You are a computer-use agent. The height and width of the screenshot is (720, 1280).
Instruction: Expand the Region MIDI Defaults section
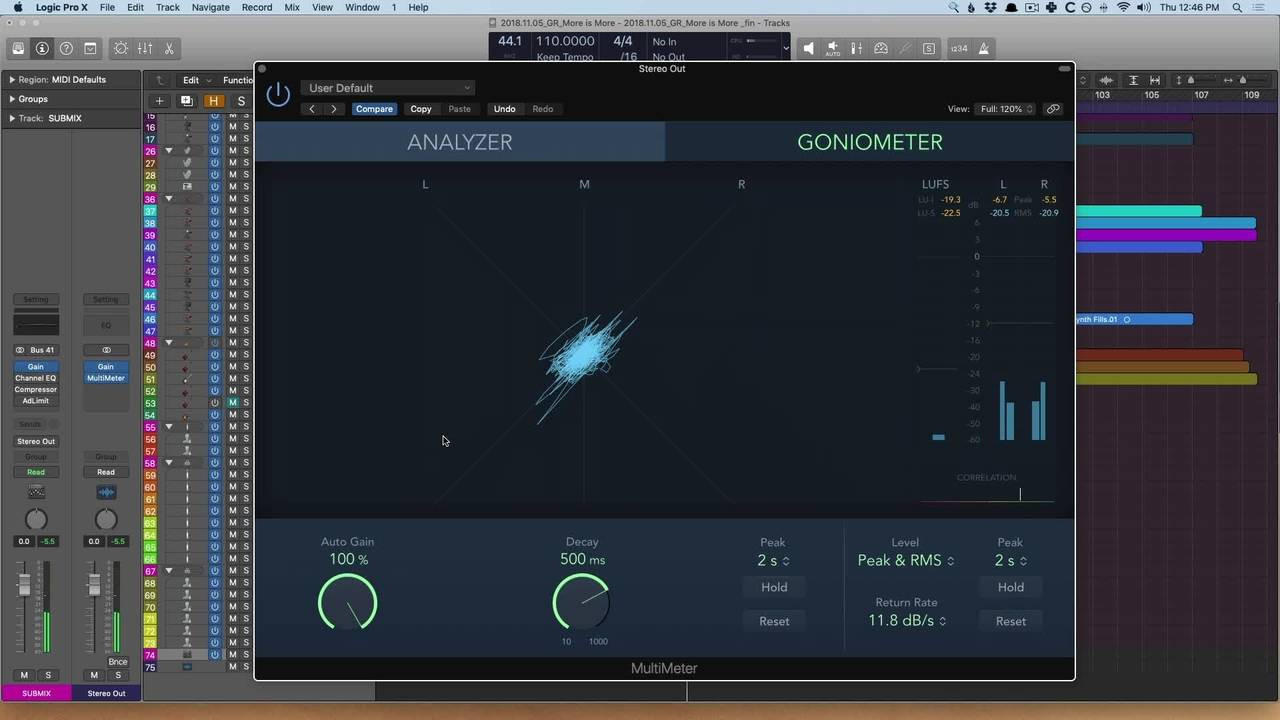(x=12, y=80)
